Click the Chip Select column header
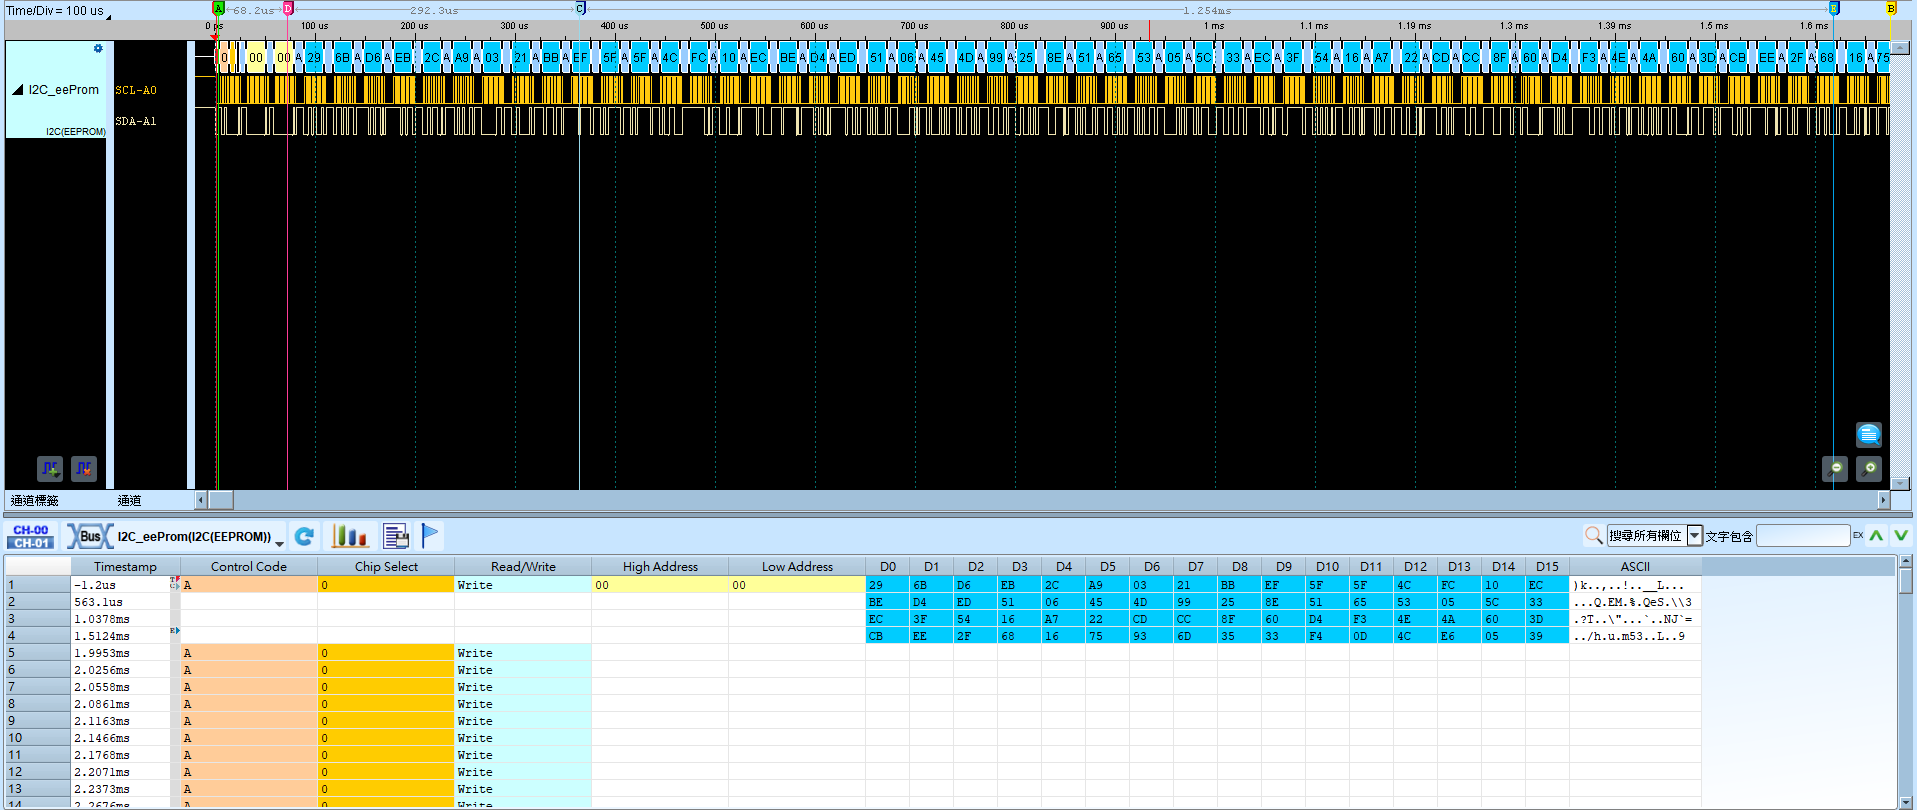1917x810 pixels. coord(386,566)
